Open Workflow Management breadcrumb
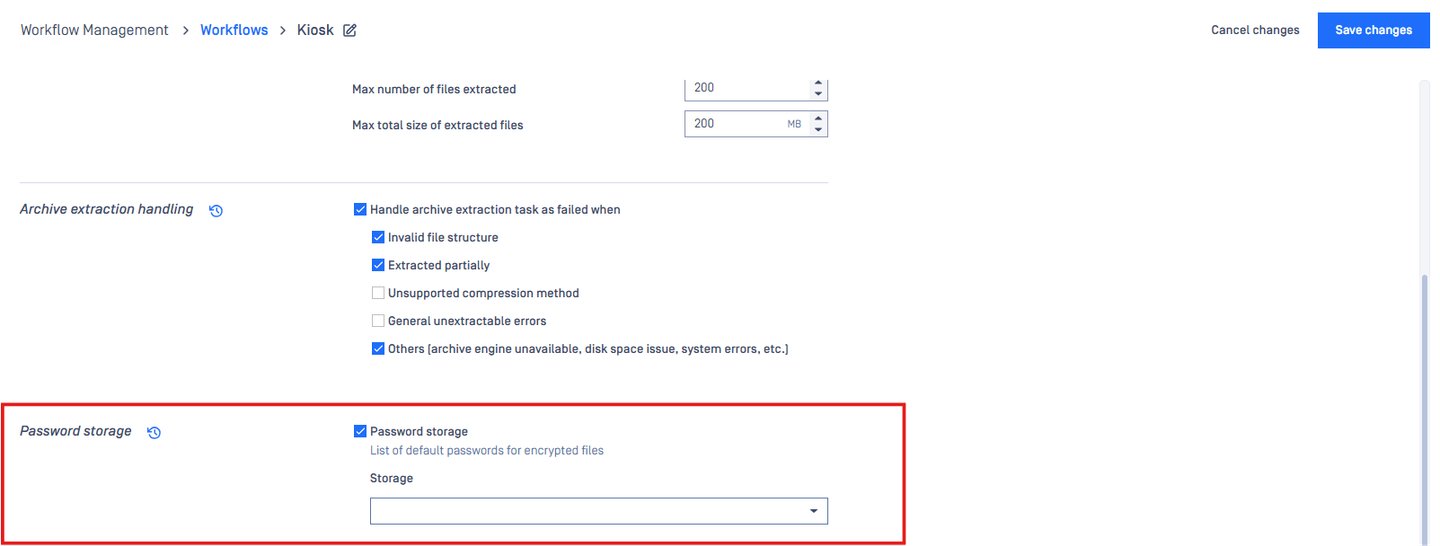The width and height of the screenshot is (1440, 546). coord(94,30)
